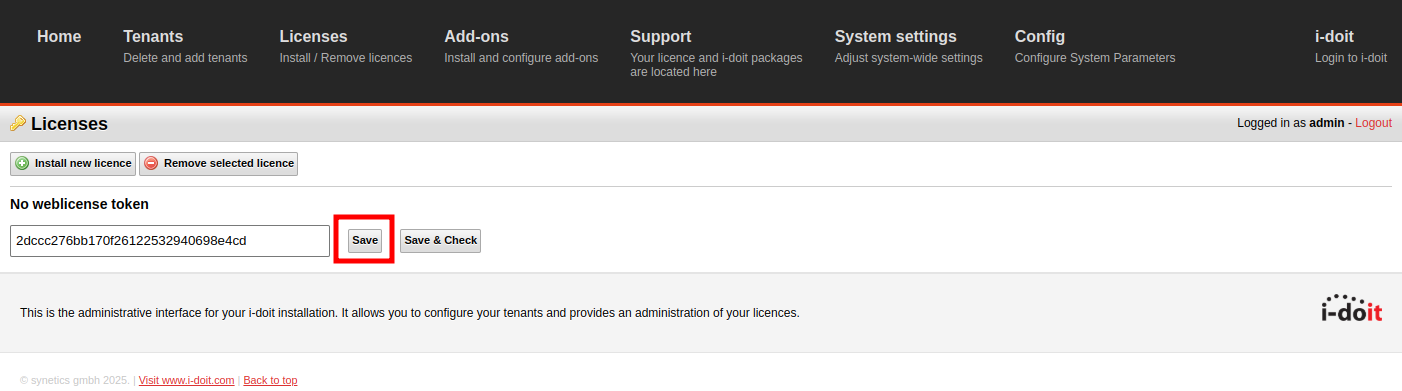1402x391 pixels.
Task: Follow the Visit www.i-doit.com link
Action: (x=186, y=380)
